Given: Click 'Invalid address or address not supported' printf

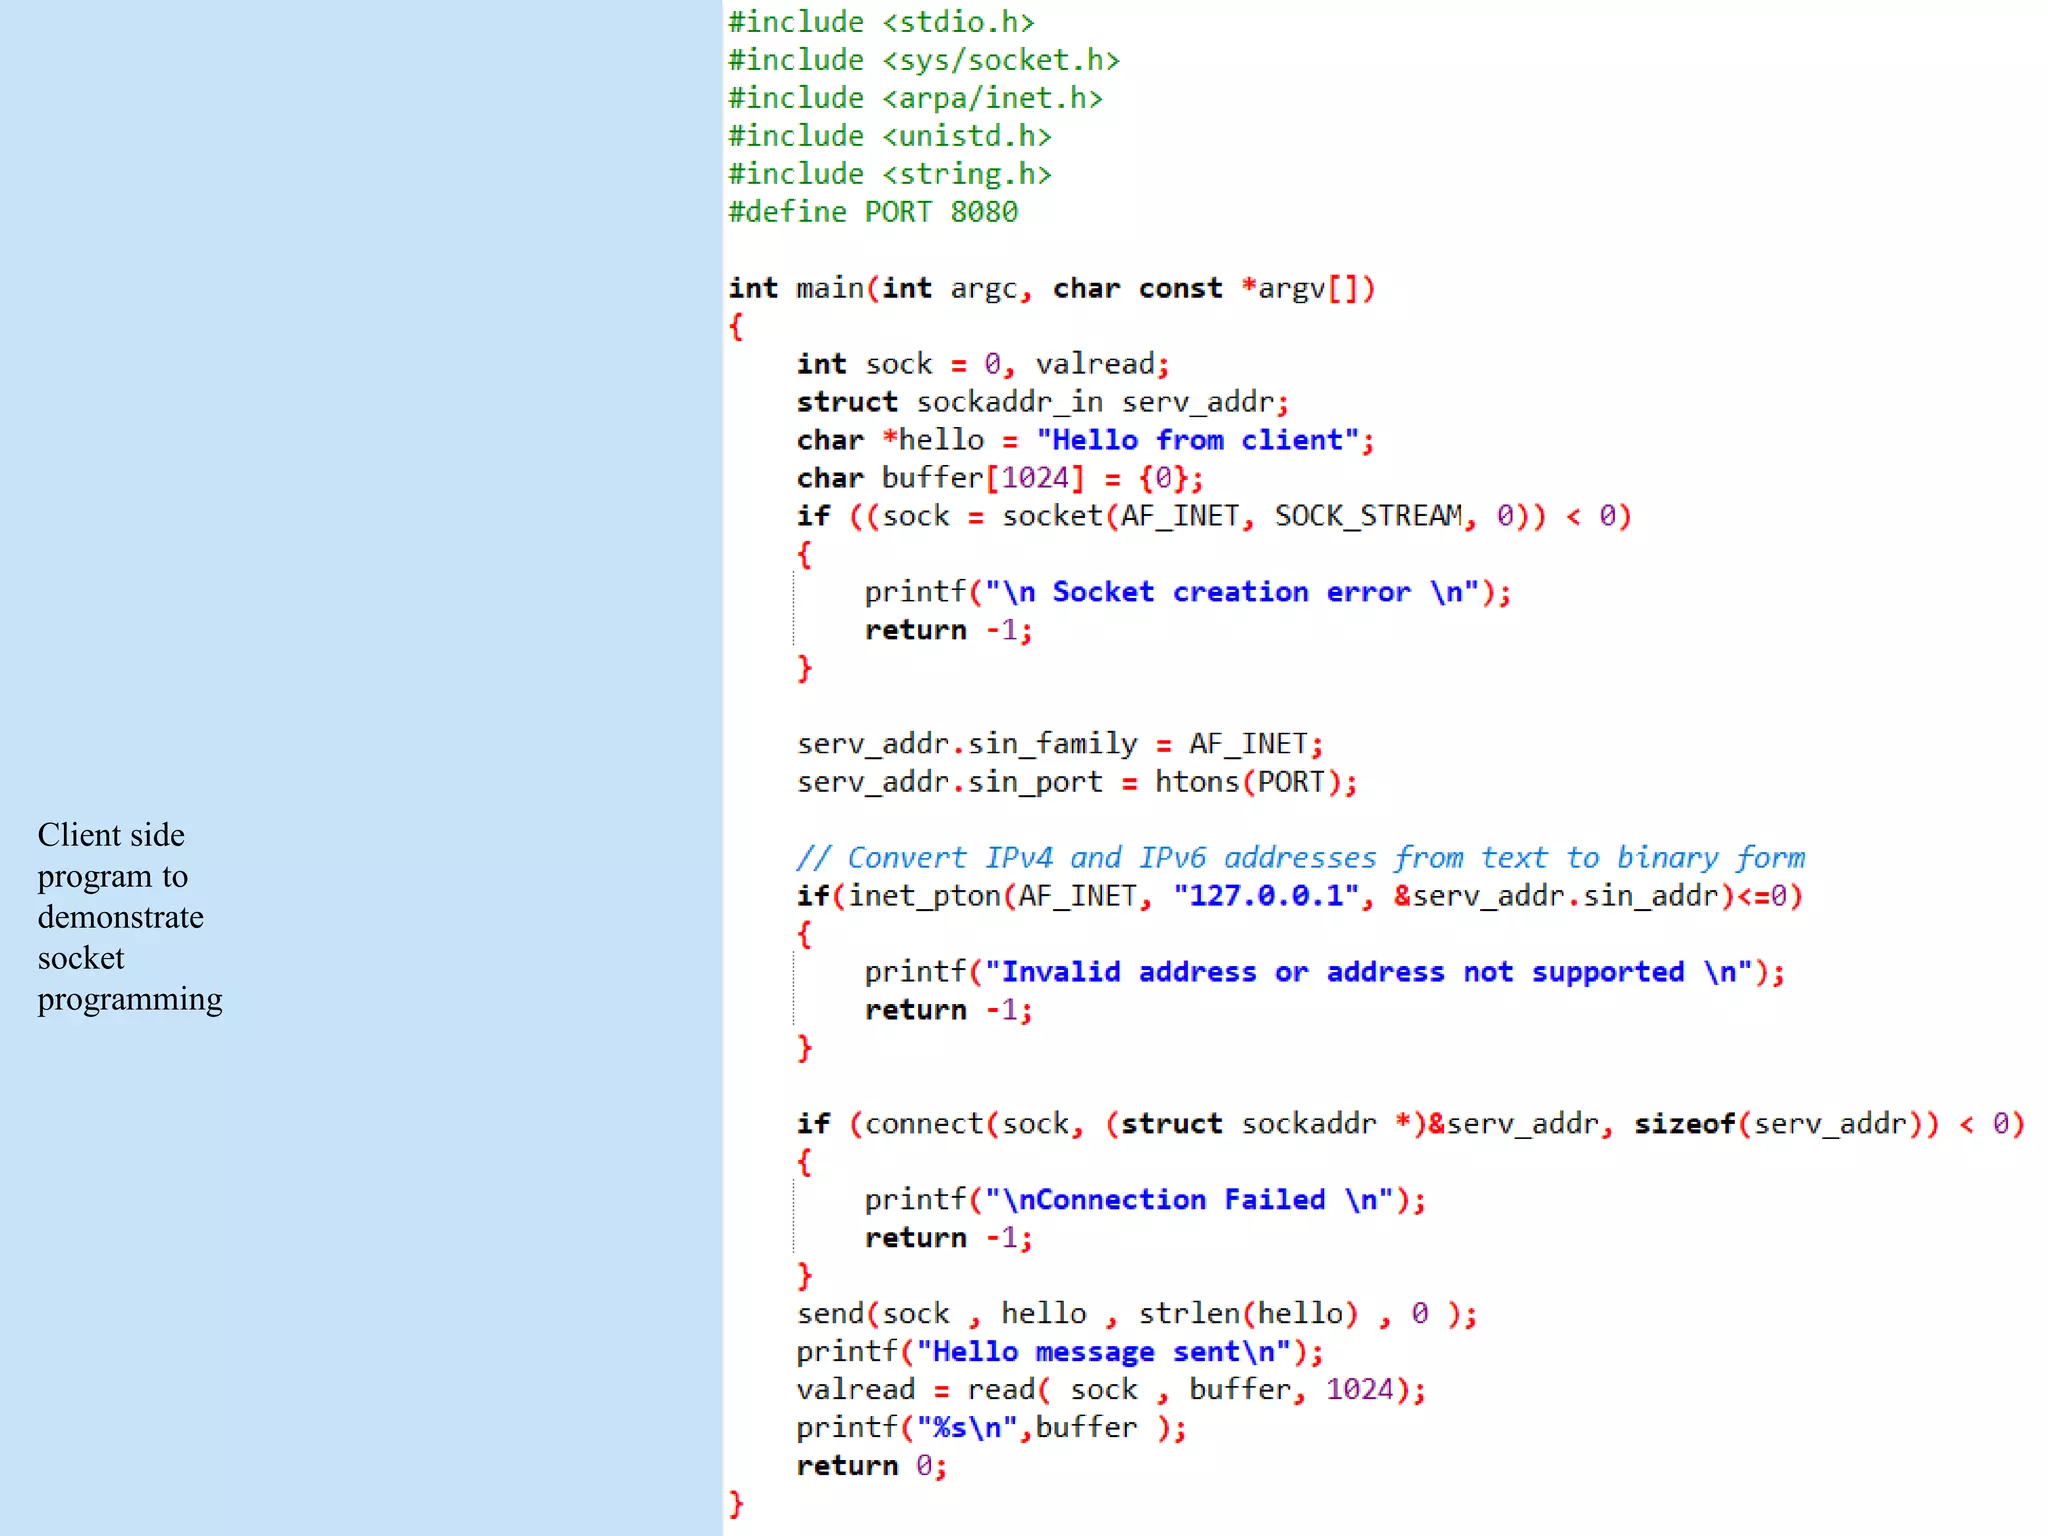Looking at the screenshot, I should coord(1325,972).
